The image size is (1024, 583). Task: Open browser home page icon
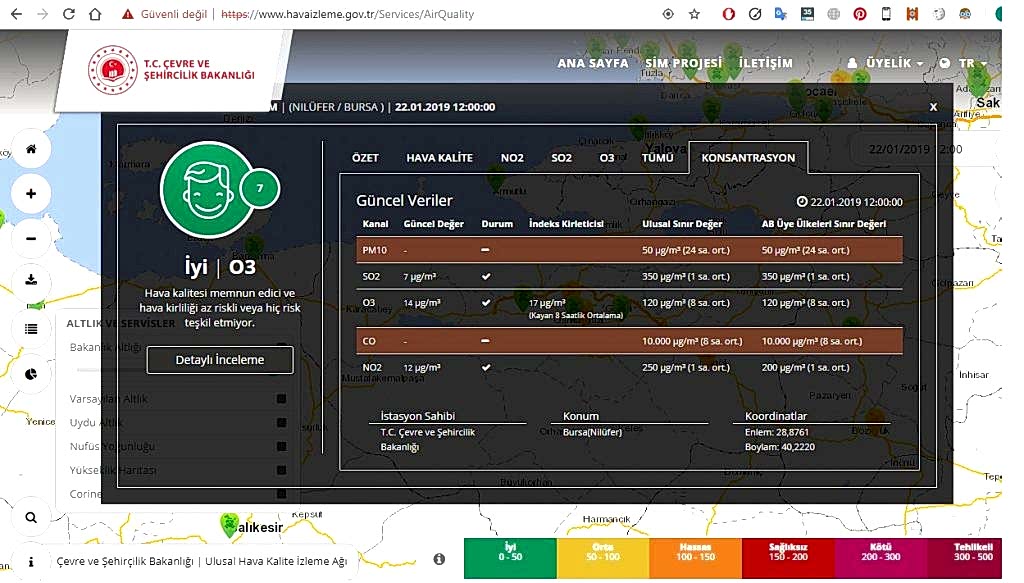pos(95,14)
